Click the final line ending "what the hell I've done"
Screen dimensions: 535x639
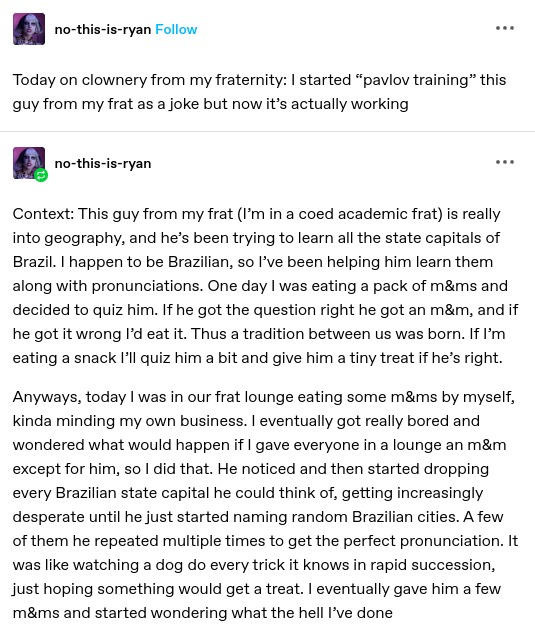tap(203, 613)
